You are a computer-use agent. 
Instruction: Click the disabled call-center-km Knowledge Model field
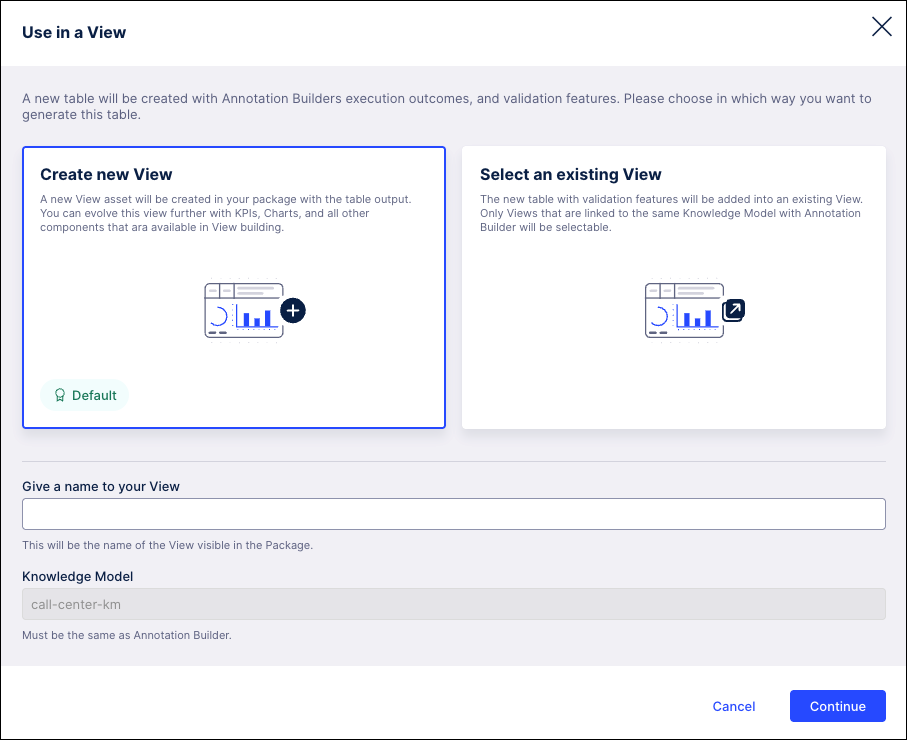453,604
